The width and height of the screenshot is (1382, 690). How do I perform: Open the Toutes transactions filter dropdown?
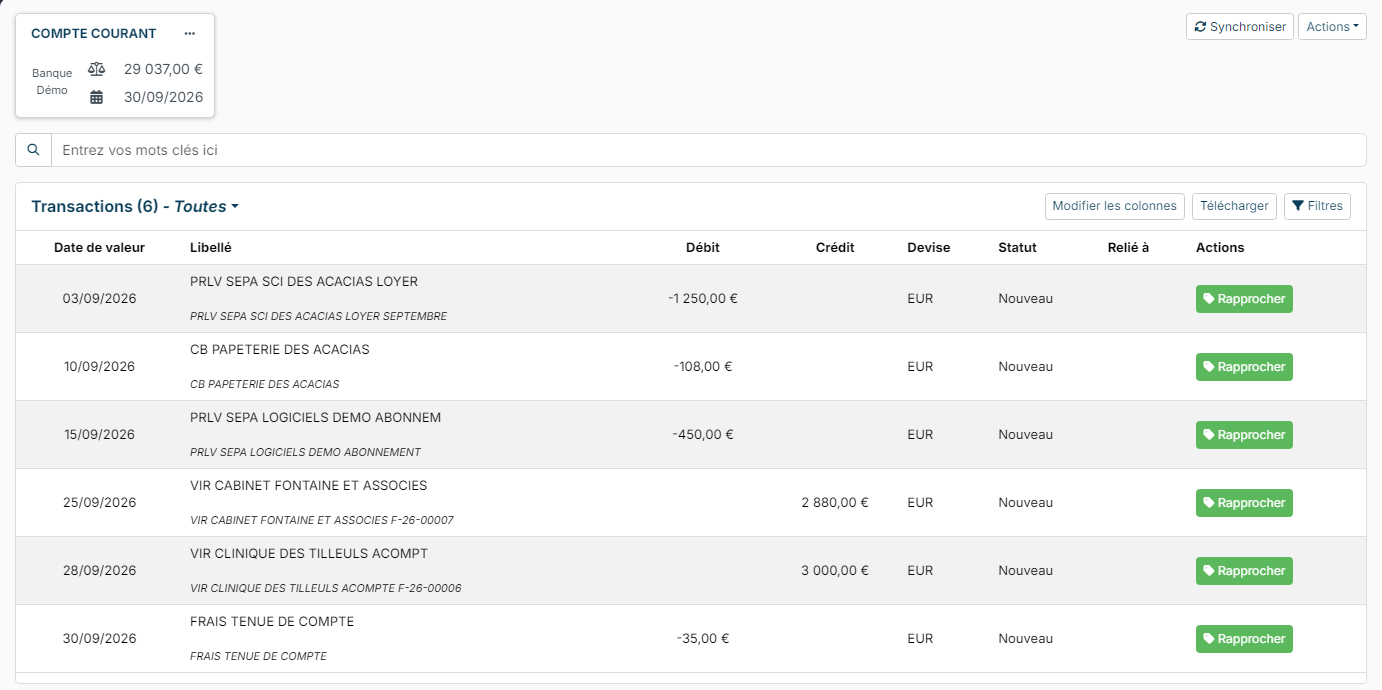tap(206, 207)
